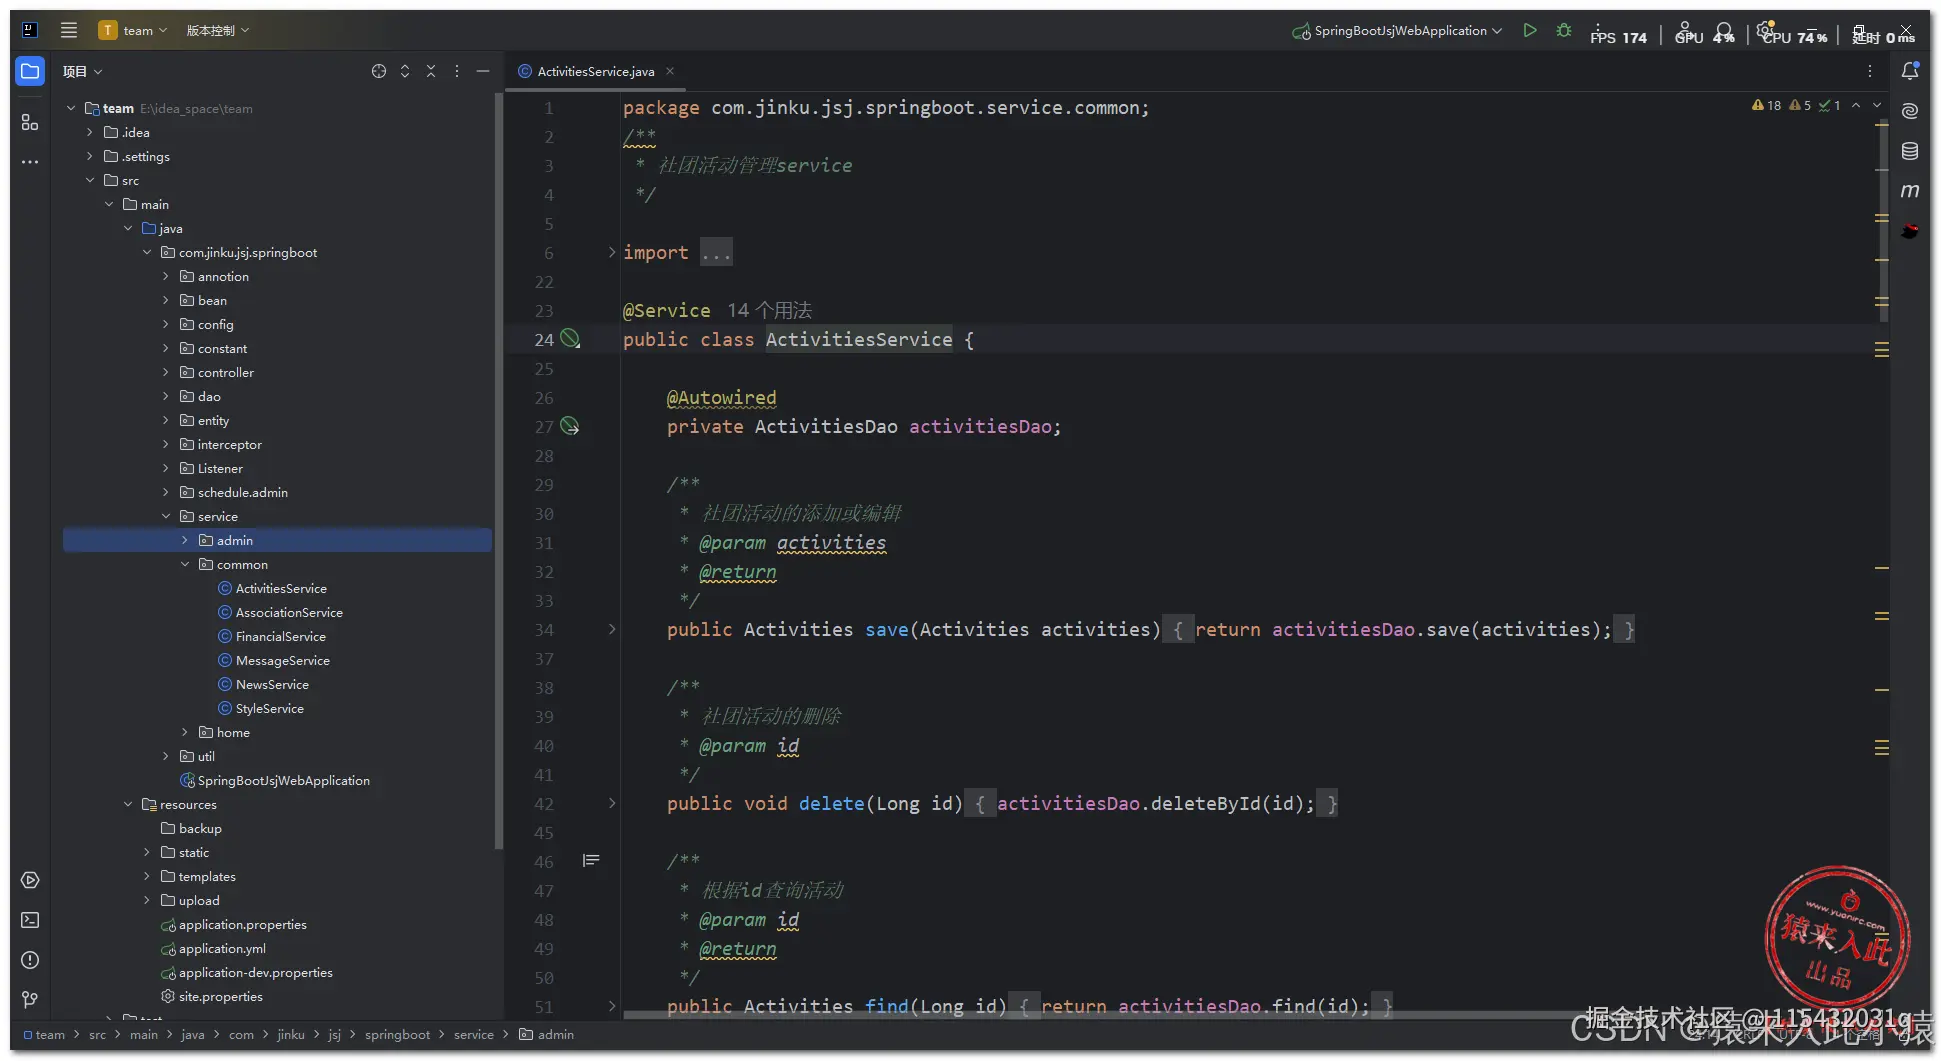Open the Maven tool window
Viewport: 1941px width, 1061px height.
click(1910, 191)
